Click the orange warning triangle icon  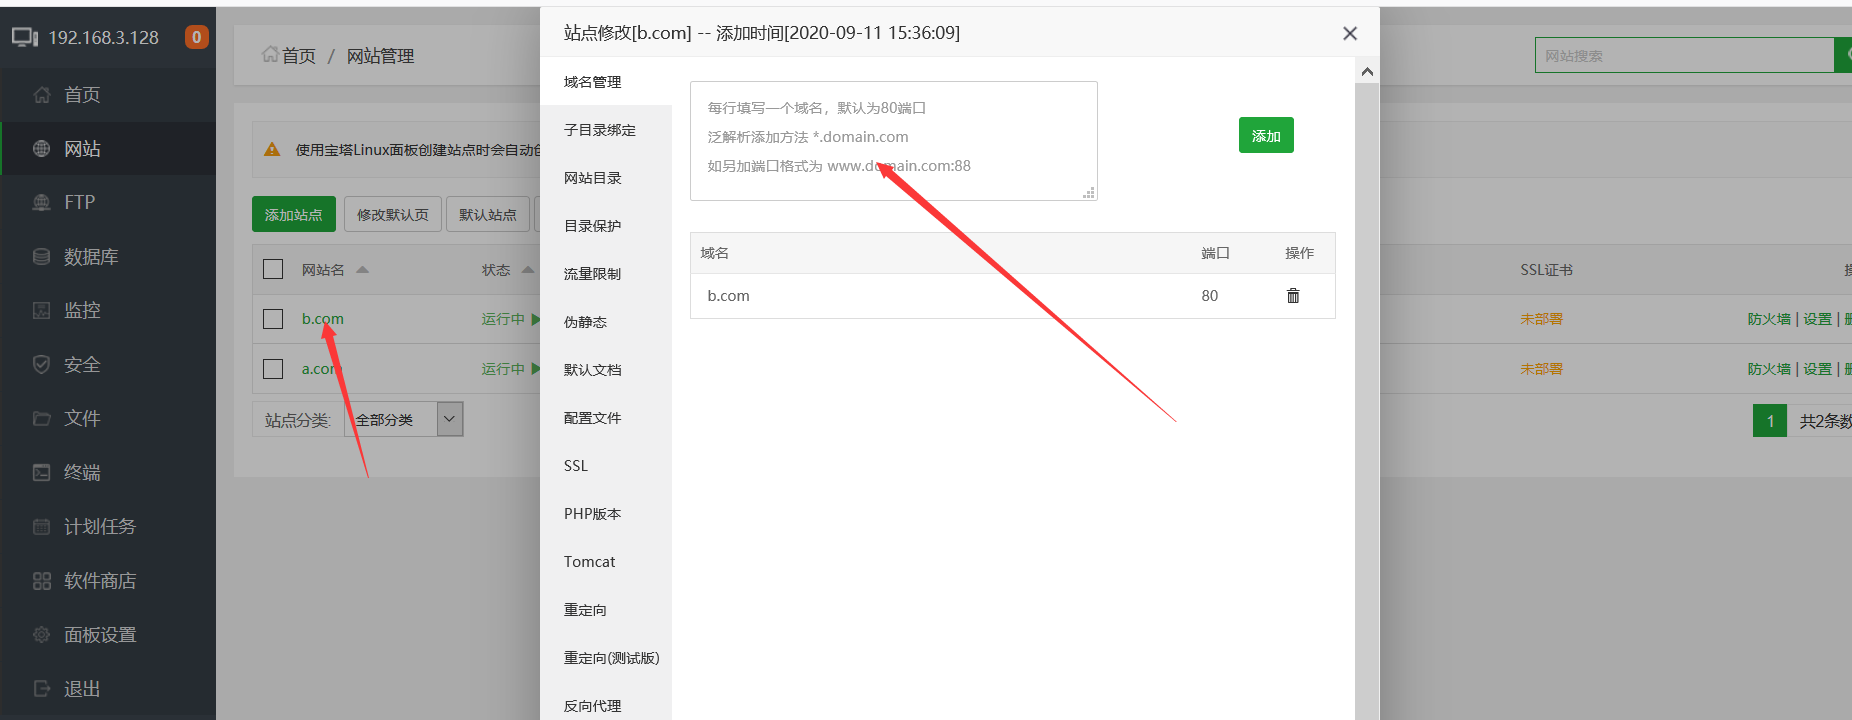272,150
